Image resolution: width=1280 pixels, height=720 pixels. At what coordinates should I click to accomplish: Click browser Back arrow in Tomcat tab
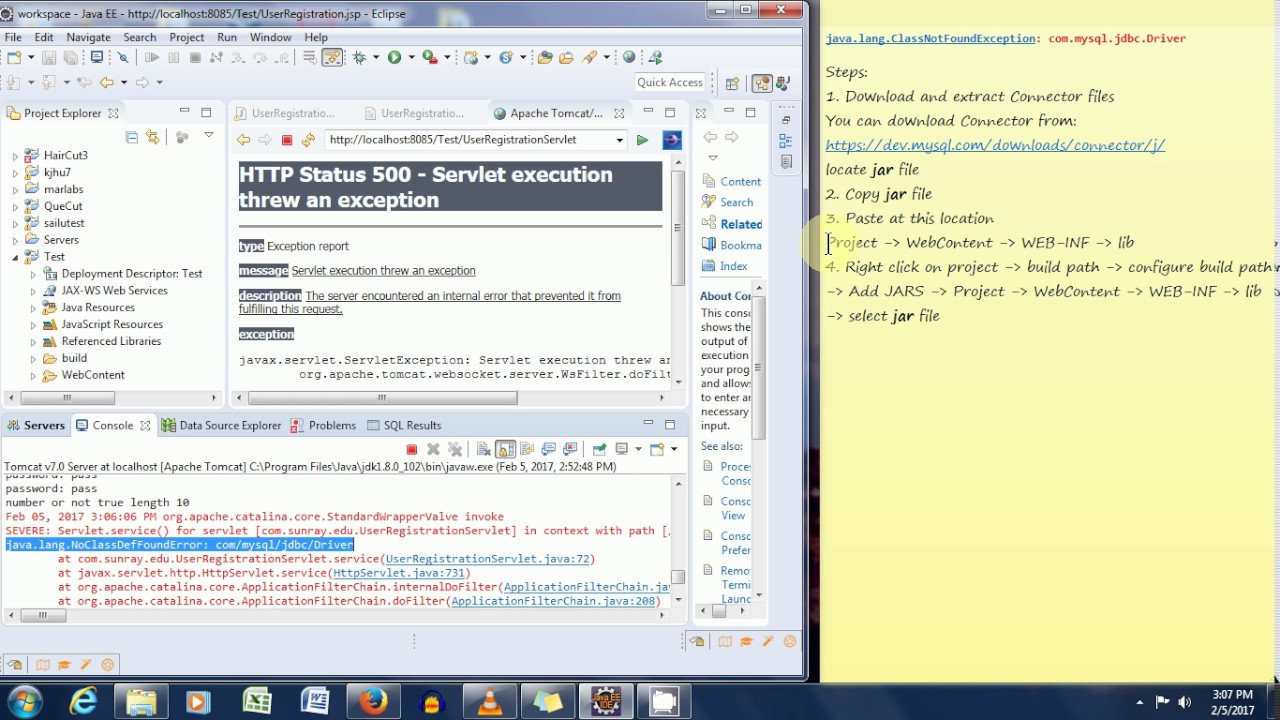click(243, 140)
